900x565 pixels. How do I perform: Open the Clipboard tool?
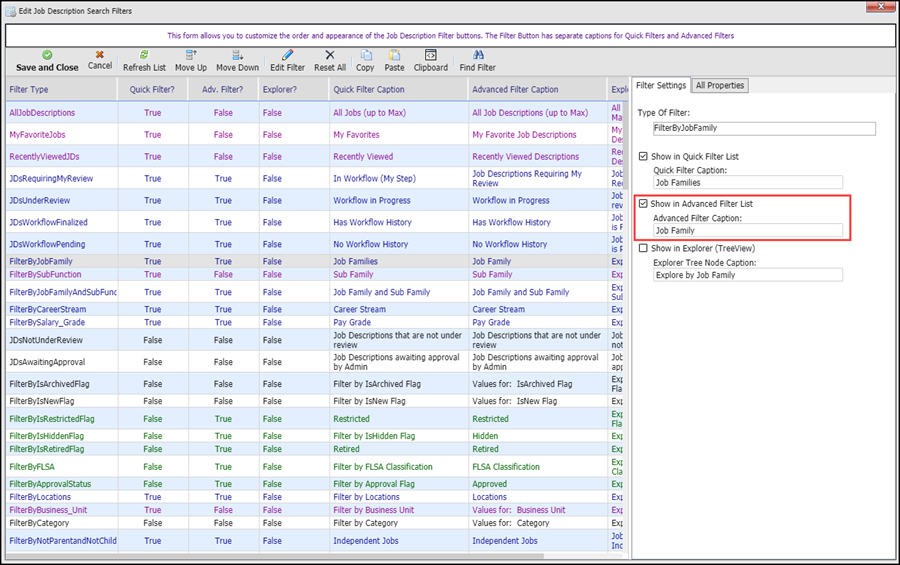[x=430, y=55]
